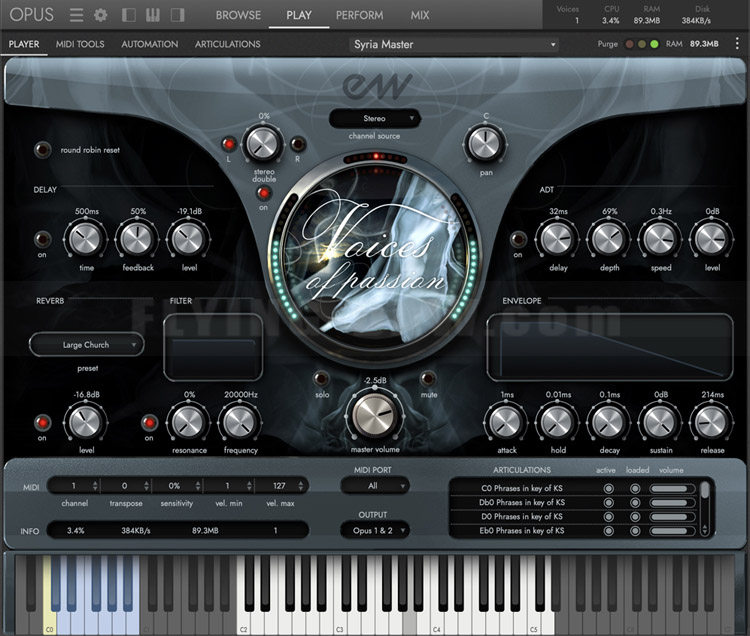Click the yellow Purge indicator

[642, 44]
